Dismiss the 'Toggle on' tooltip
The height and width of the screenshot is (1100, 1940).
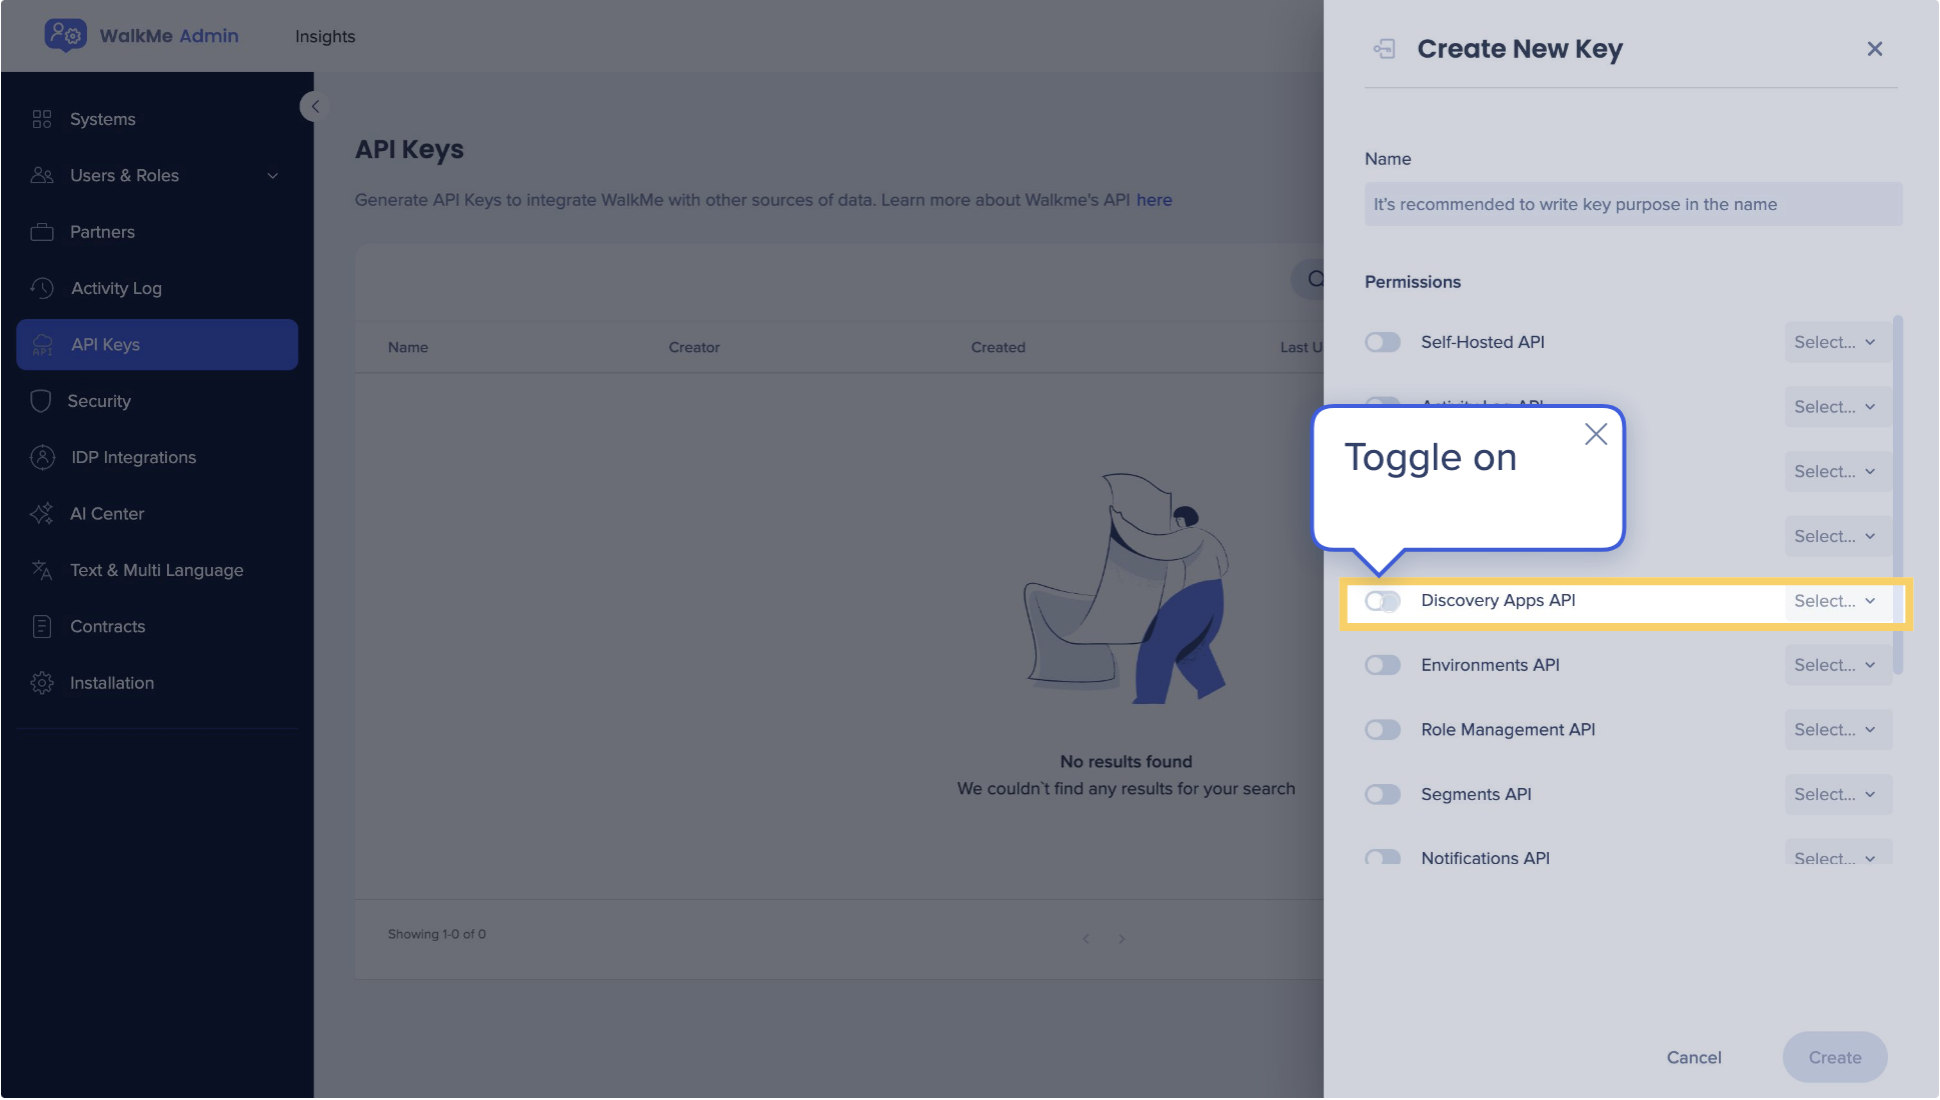pos(1596,434)
